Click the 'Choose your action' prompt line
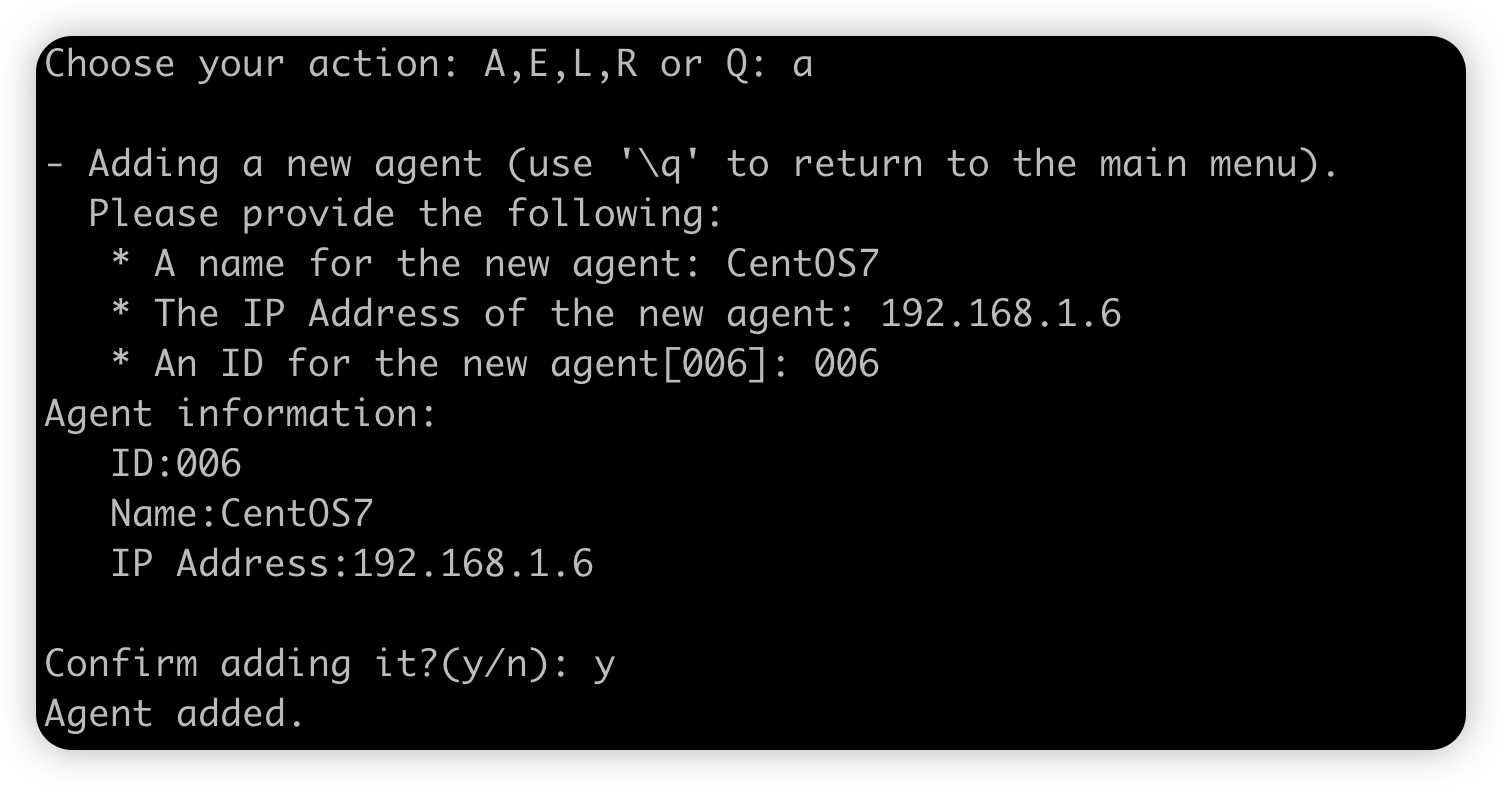 coord(428,64)
